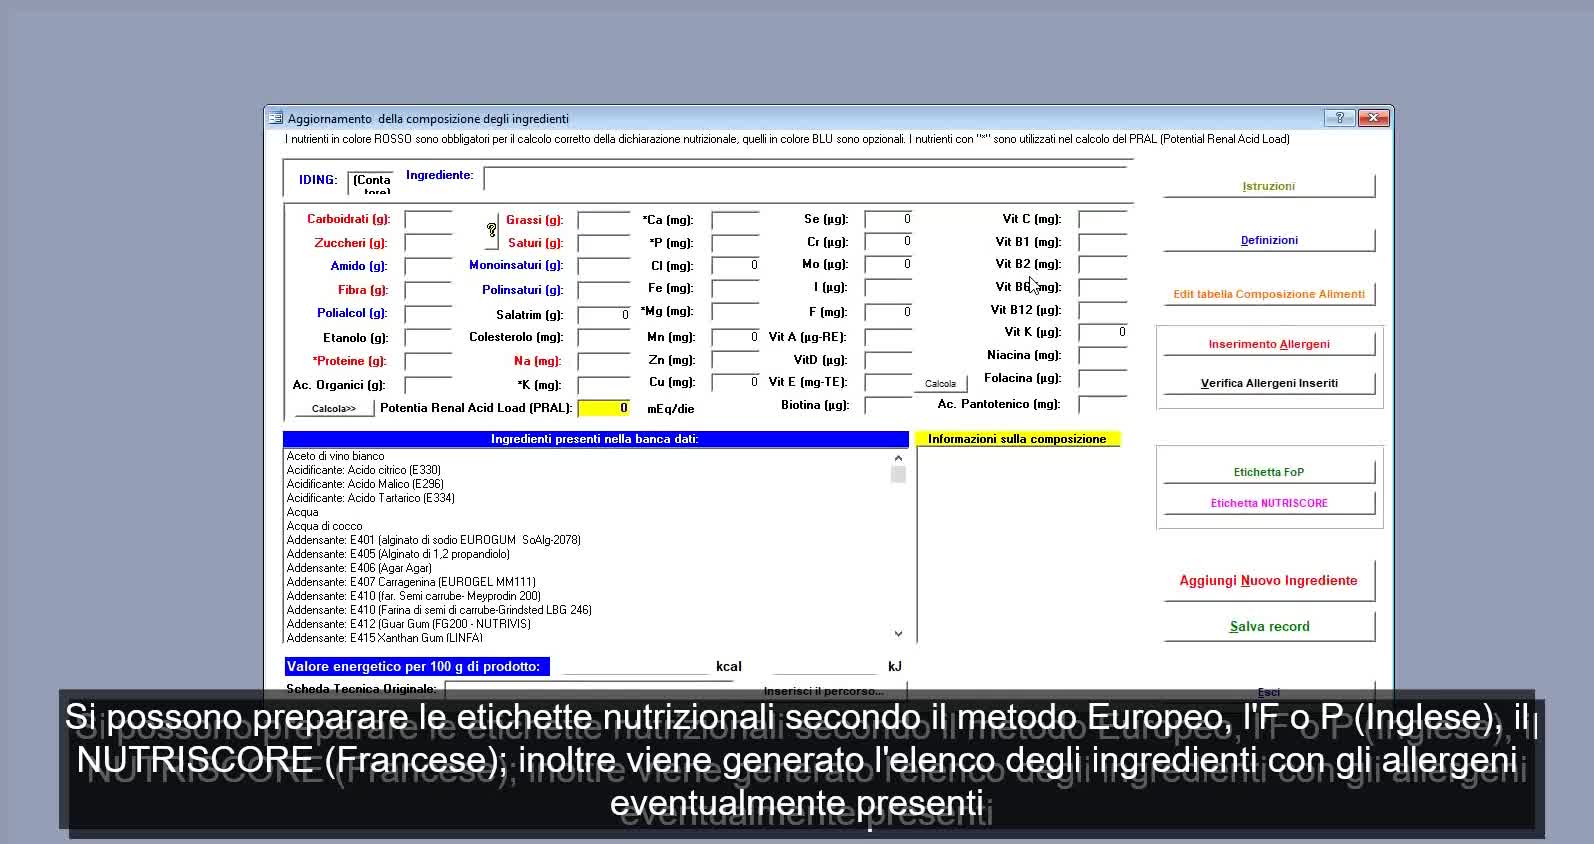This screenshot has width=1594, height=844.
Task: Click the Saturi (g) input field
Action: 604,243
